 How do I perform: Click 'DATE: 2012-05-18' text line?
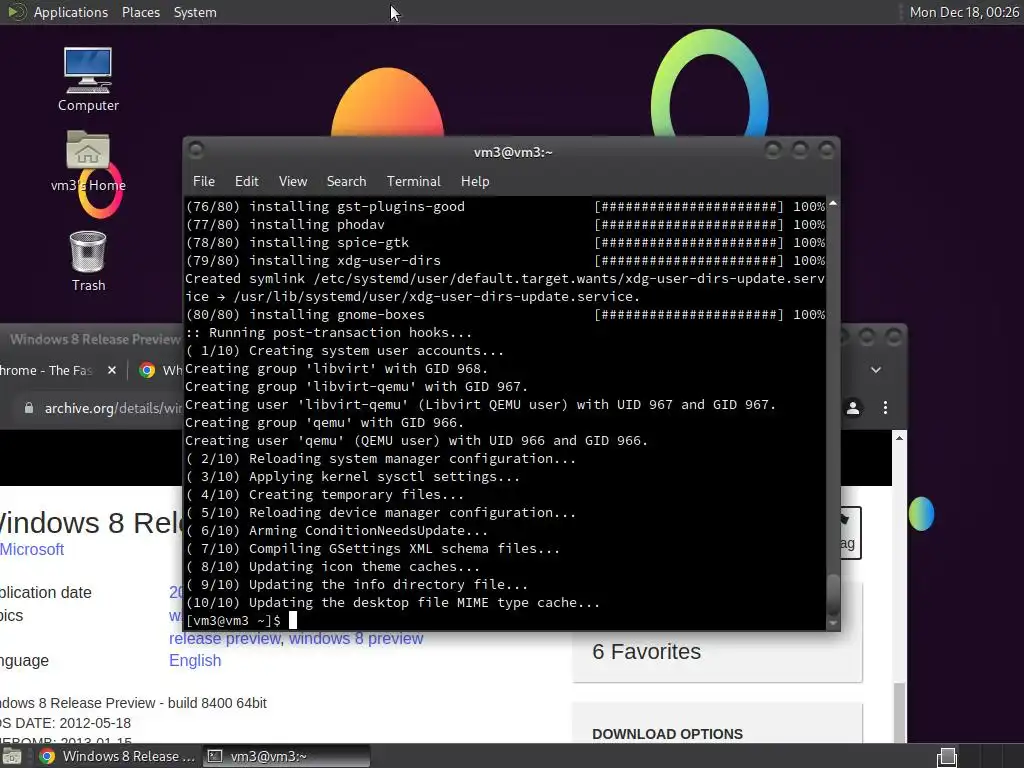73,724
